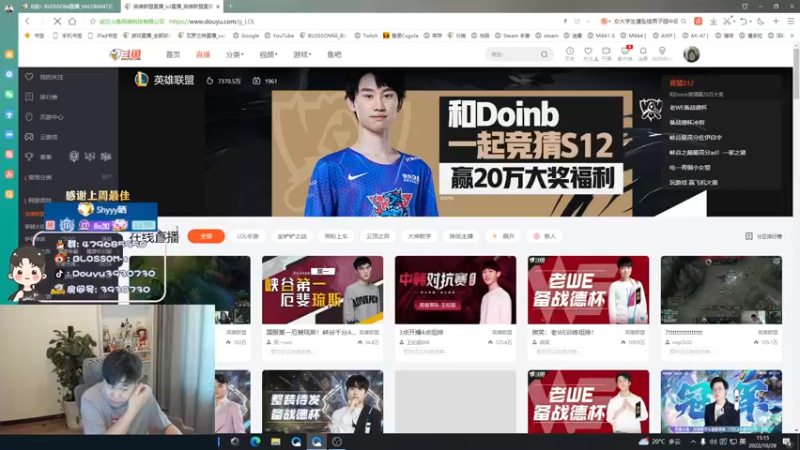
Task: Select 云顶之弈 filter pill
Action: [x=378, y=236]
